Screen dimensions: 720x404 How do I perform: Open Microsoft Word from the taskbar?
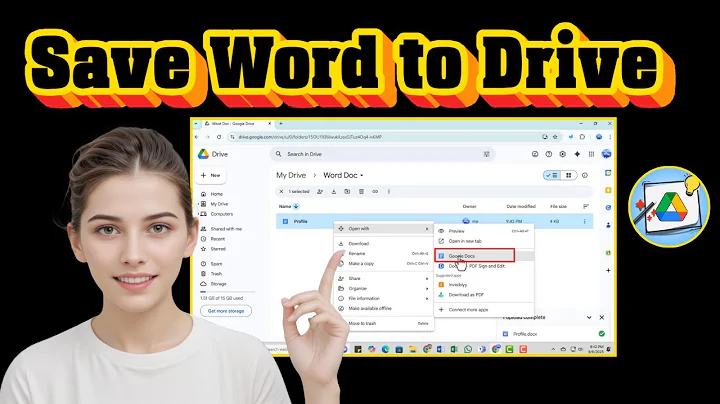[440, 349]
